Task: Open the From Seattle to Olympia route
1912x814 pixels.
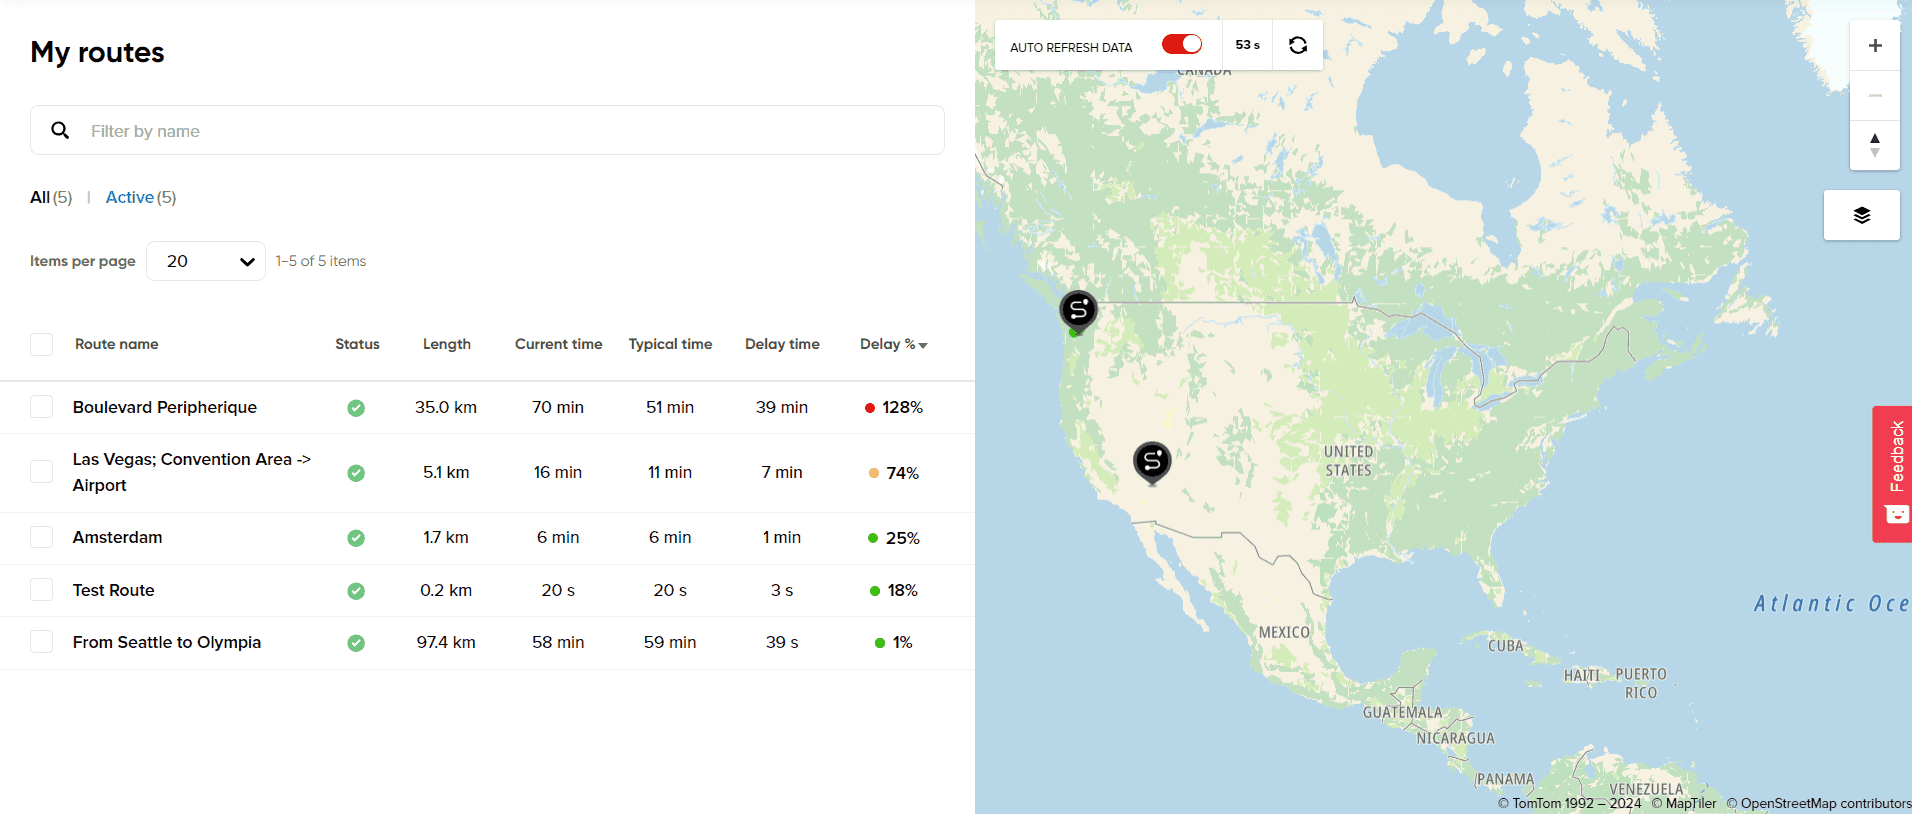Action: (166, 642)
